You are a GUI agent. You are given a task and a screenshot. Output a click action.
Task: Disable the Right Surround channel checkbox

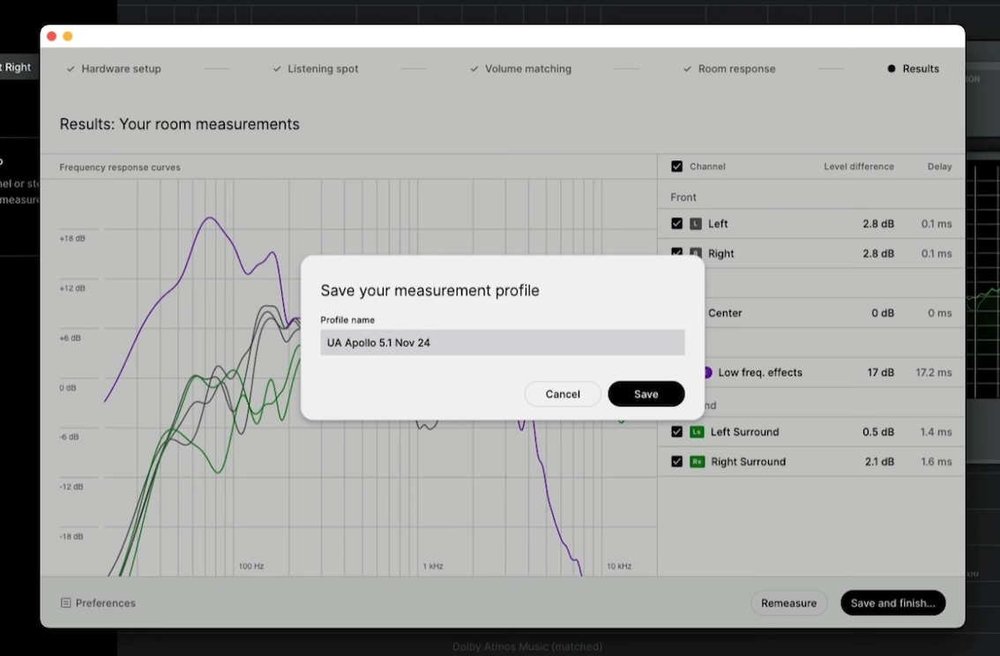[677, 461]
